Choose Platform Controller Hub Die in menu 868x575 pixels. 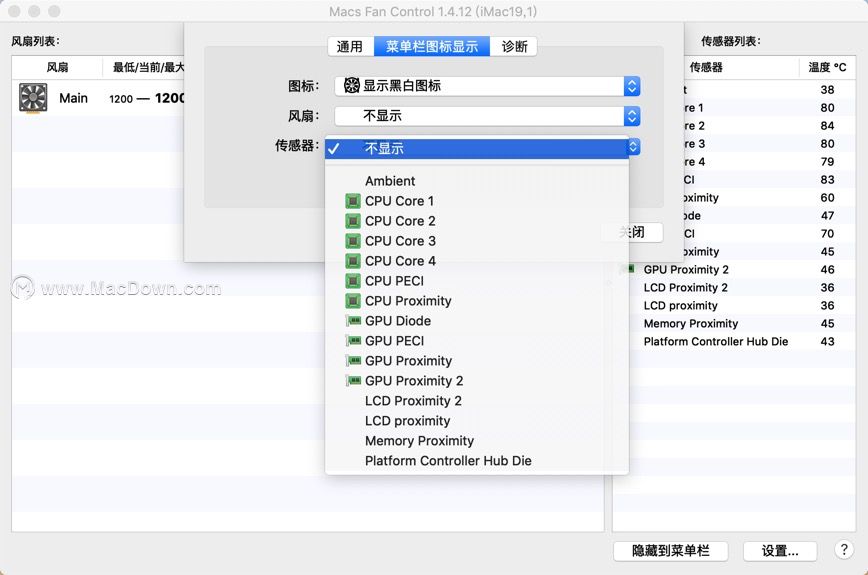pos(477,460)
